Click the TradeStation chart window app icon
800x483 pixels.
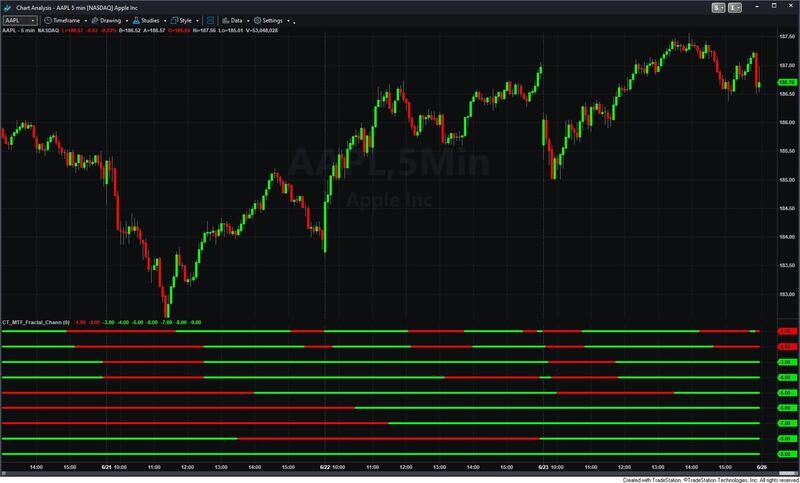(7, 8)
